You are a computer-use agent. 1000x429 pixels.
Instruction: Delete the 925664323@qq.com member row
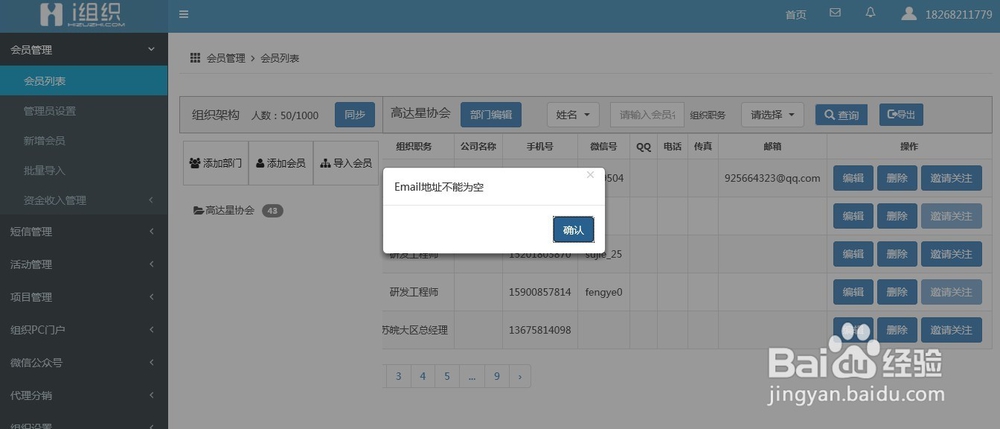(x=897, y=178)
